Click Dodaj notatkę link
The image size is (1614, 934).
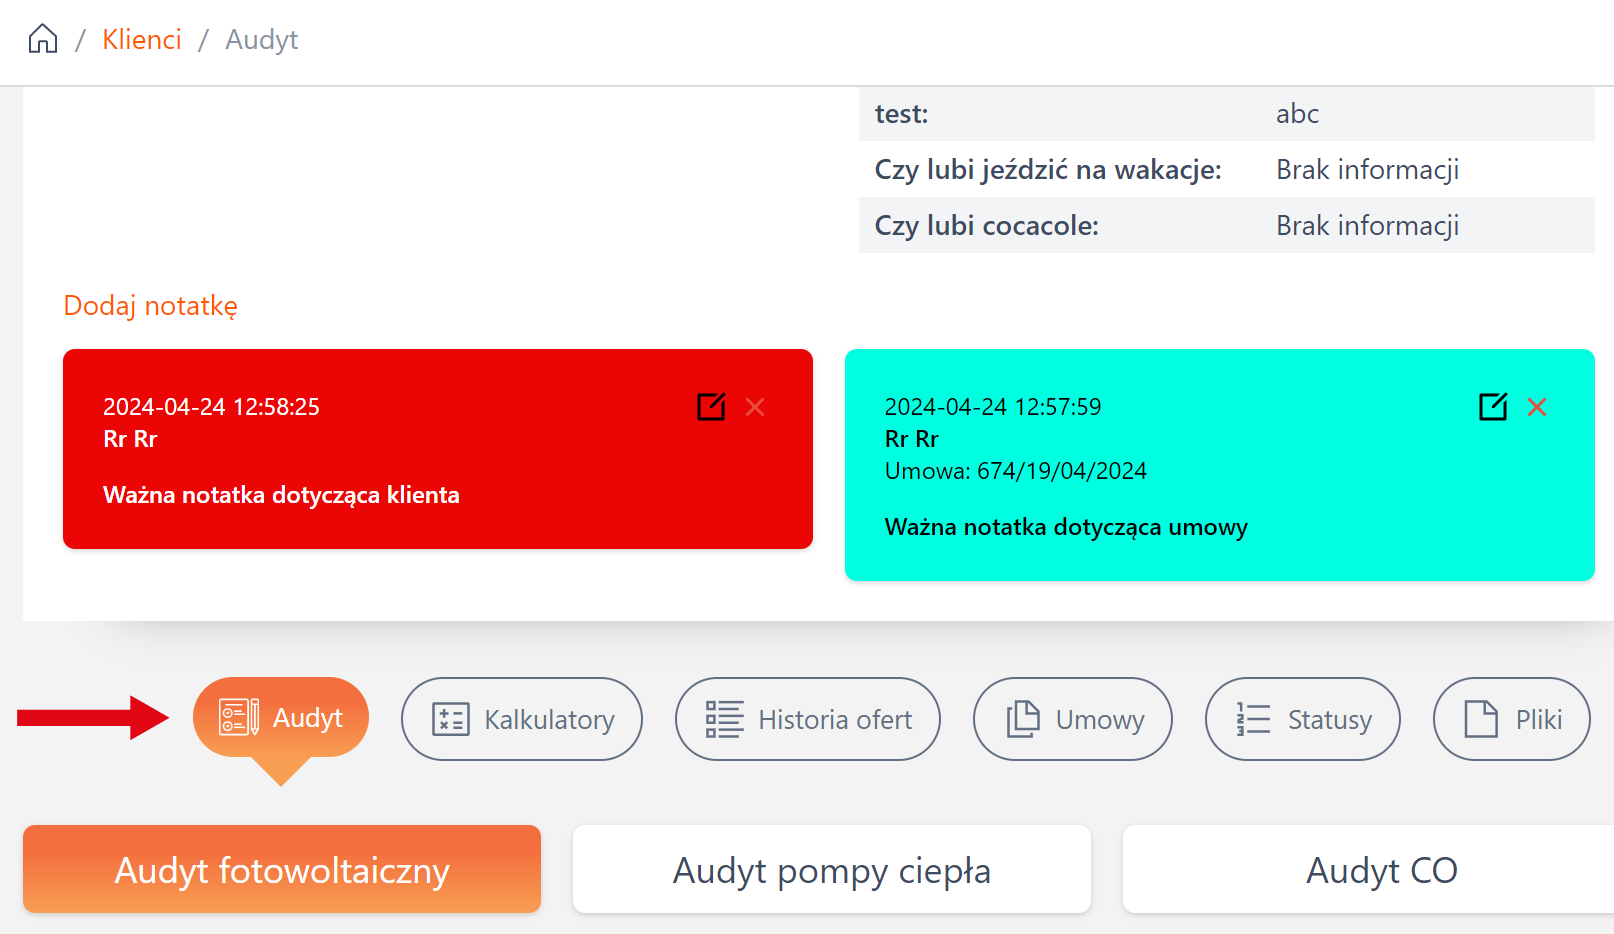tap(150, 306)
